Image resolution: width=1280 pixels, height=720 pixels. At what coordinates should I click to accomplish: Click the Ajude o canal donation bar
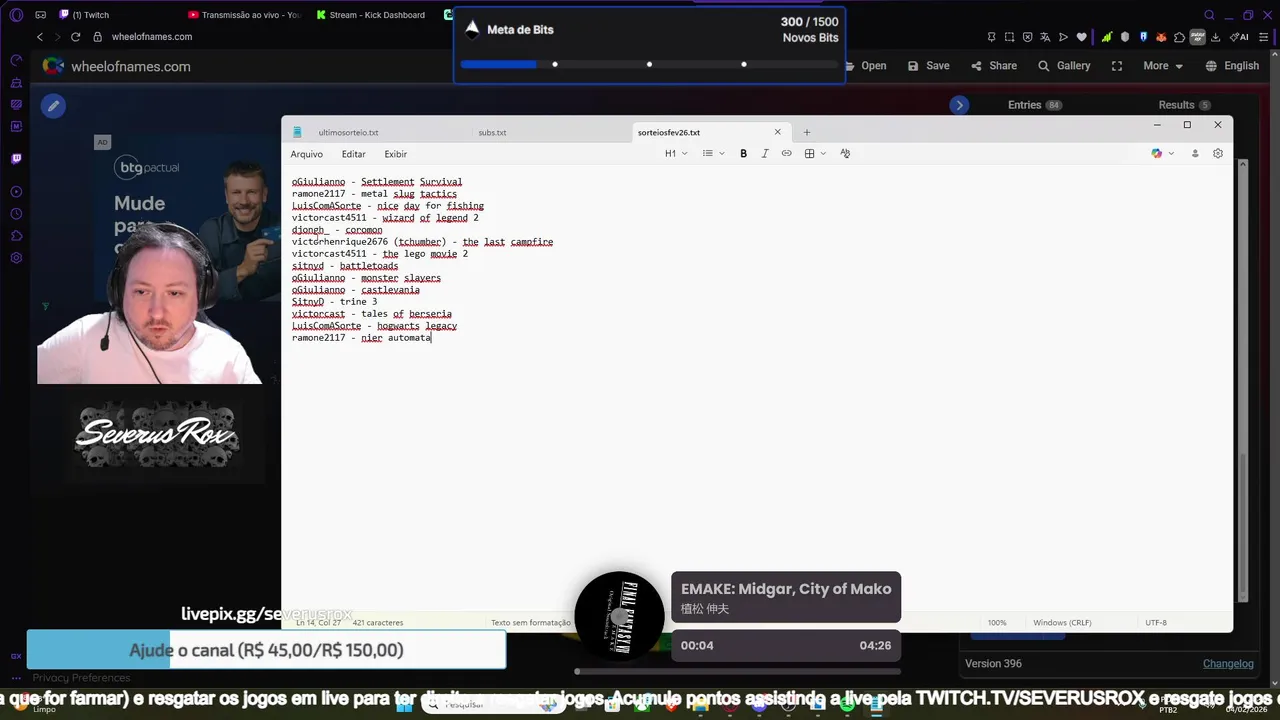point(266,650)
